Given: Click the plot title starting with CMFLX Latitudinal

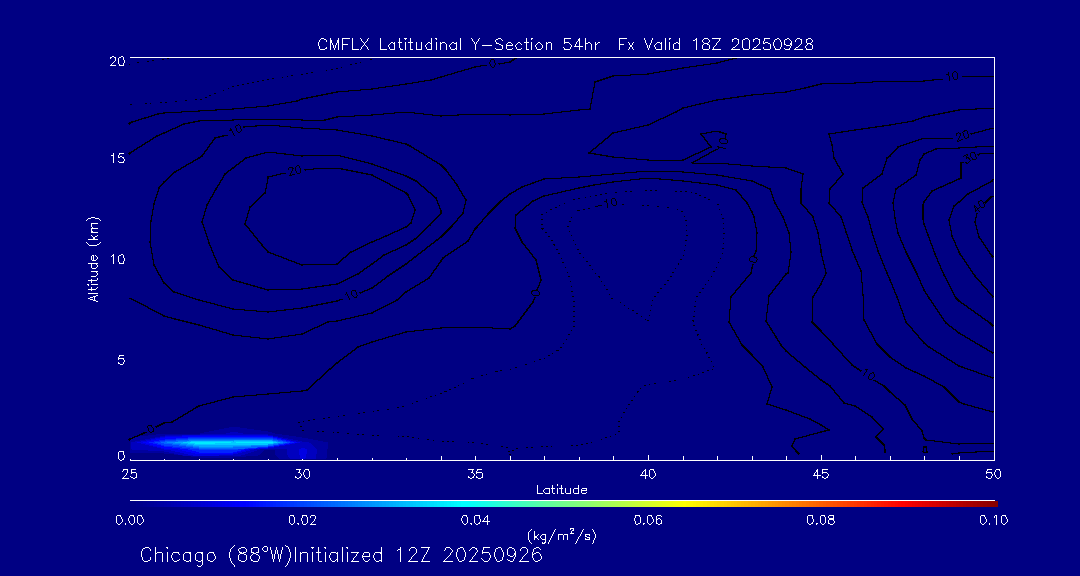Looking at the screenshot, I should coord(564,44).
